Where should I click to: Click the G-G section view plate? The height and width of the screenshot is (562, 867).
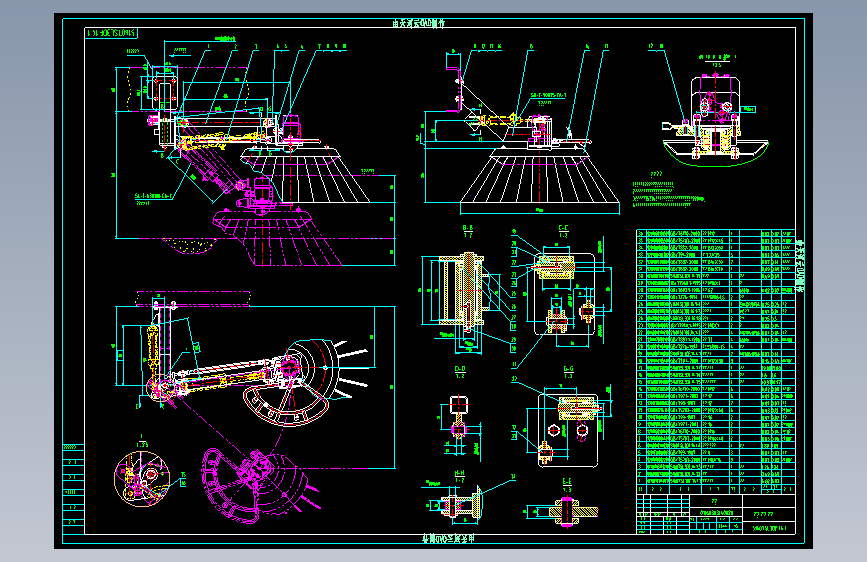[568, 429]
